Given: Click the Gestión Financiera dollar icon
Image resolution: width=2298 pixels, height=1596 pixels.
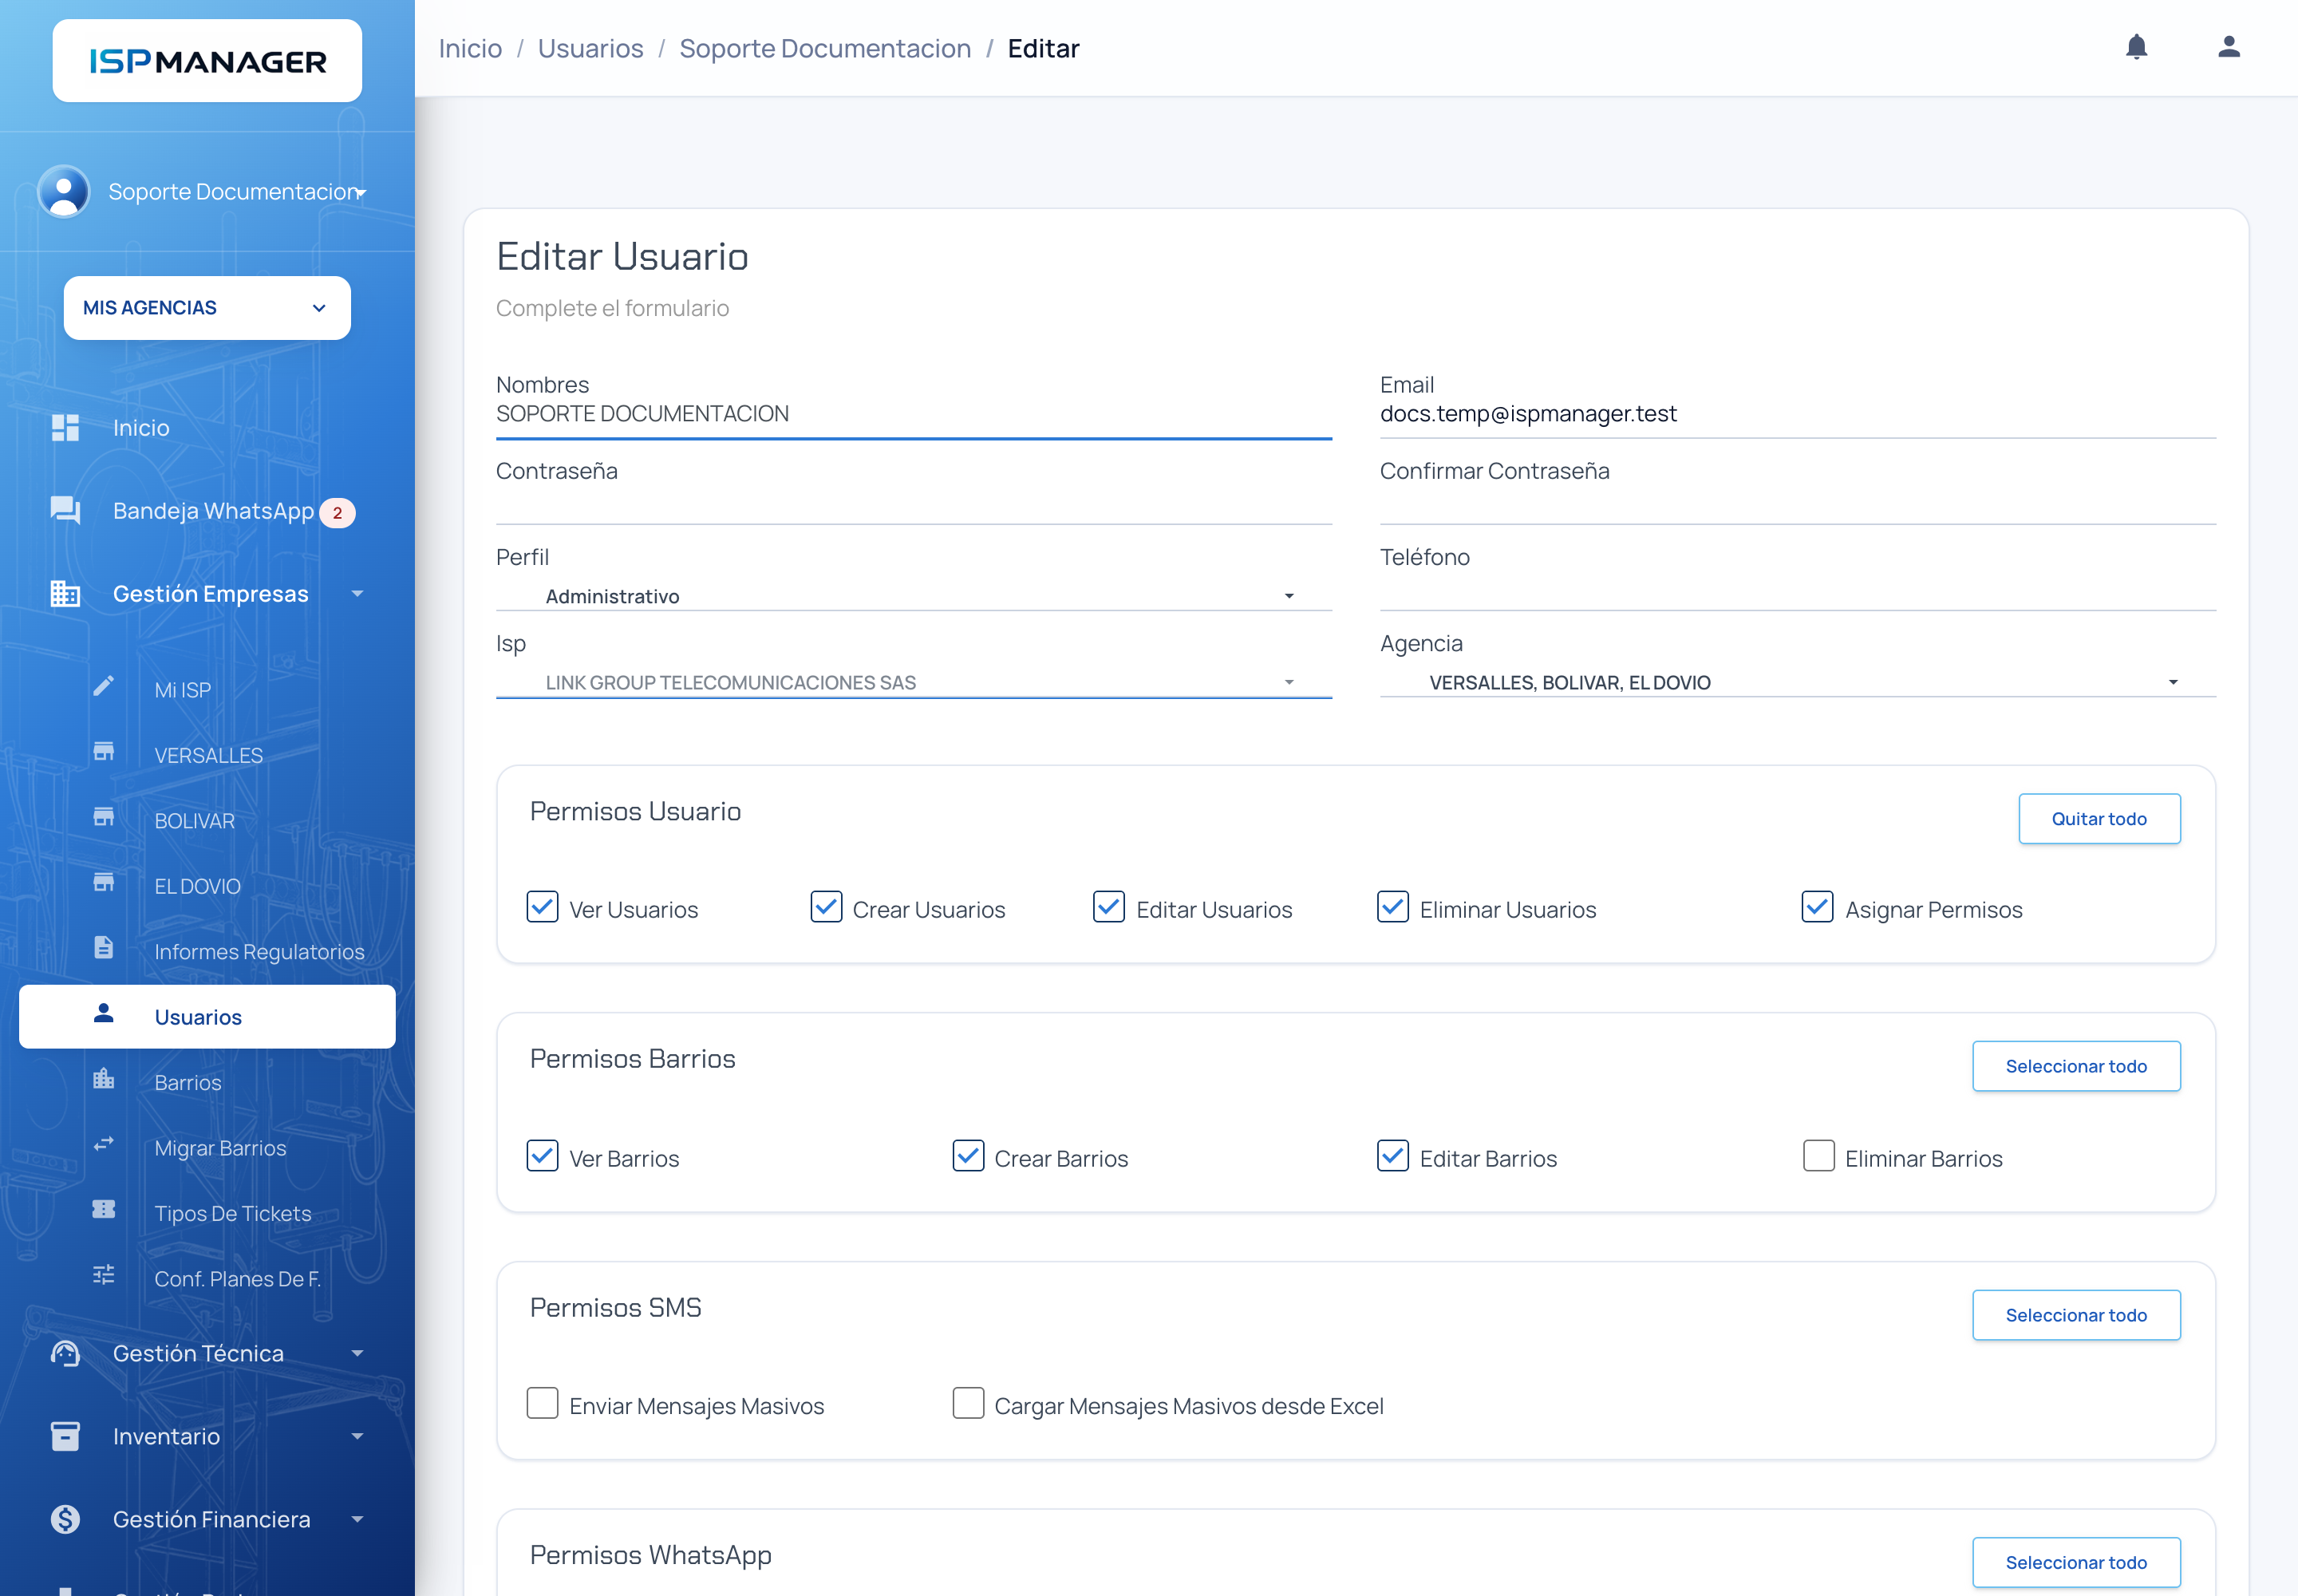Looking at the screenshot, I should point(65,1519).
